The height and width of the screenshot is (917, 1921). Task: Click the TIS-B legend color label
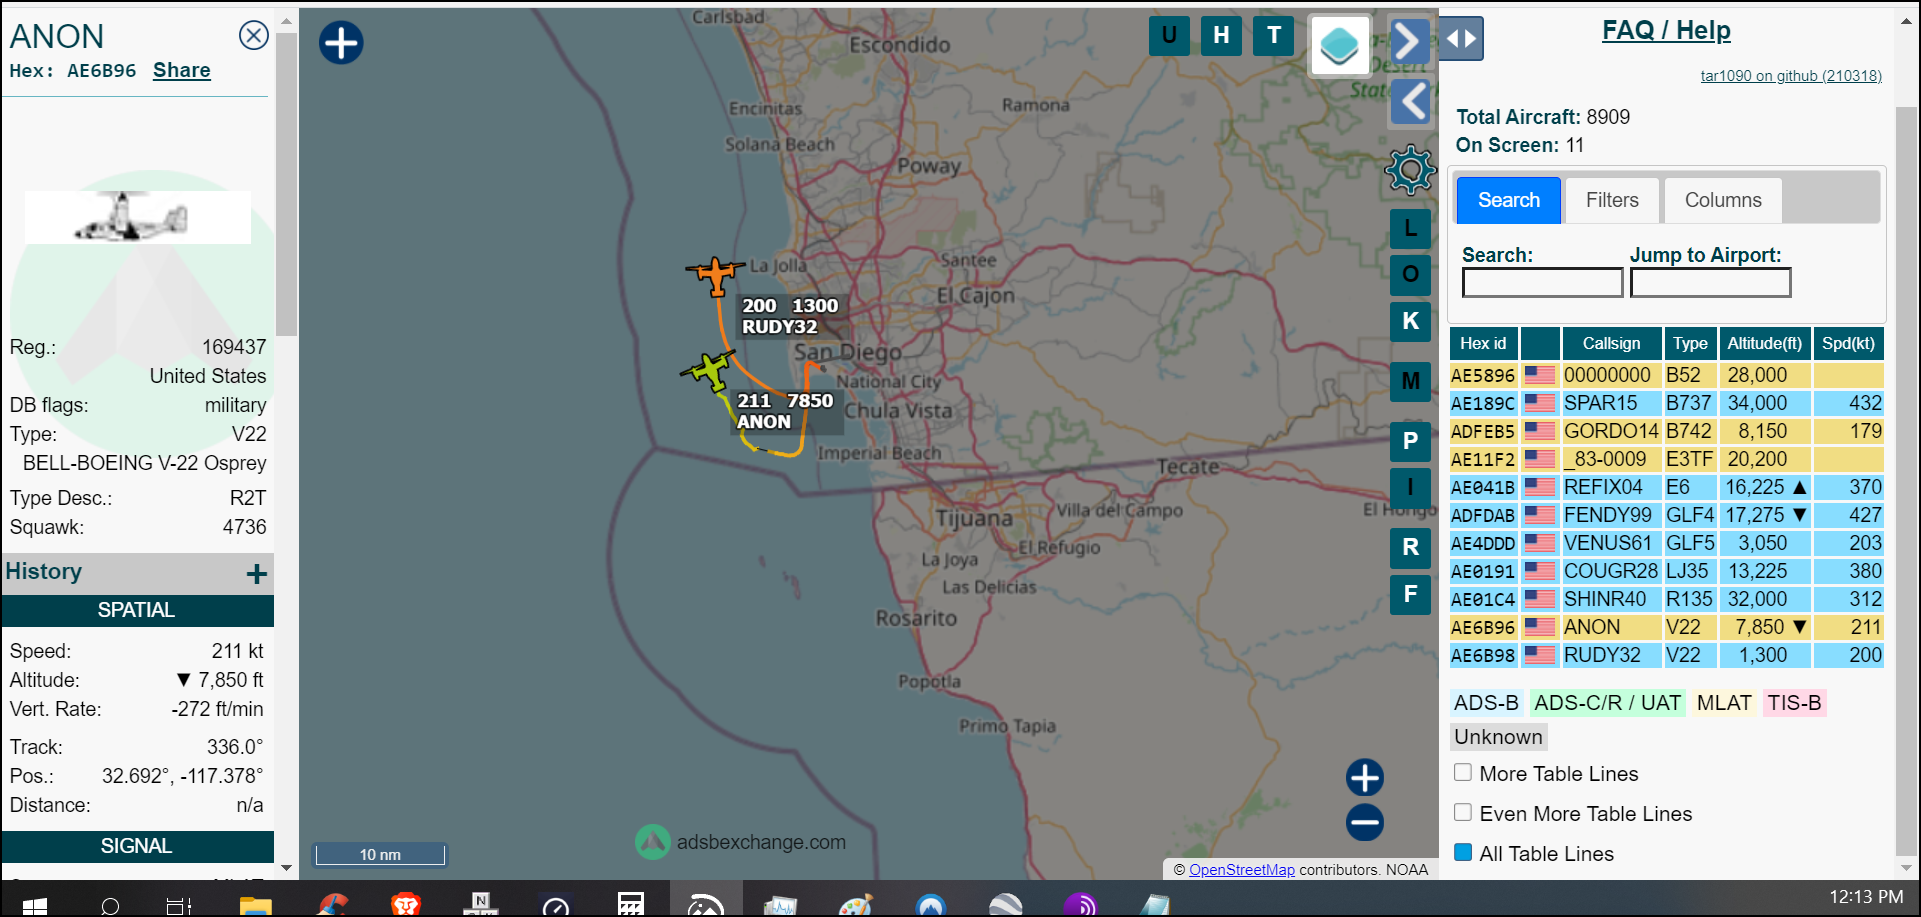coord(1794,703)
